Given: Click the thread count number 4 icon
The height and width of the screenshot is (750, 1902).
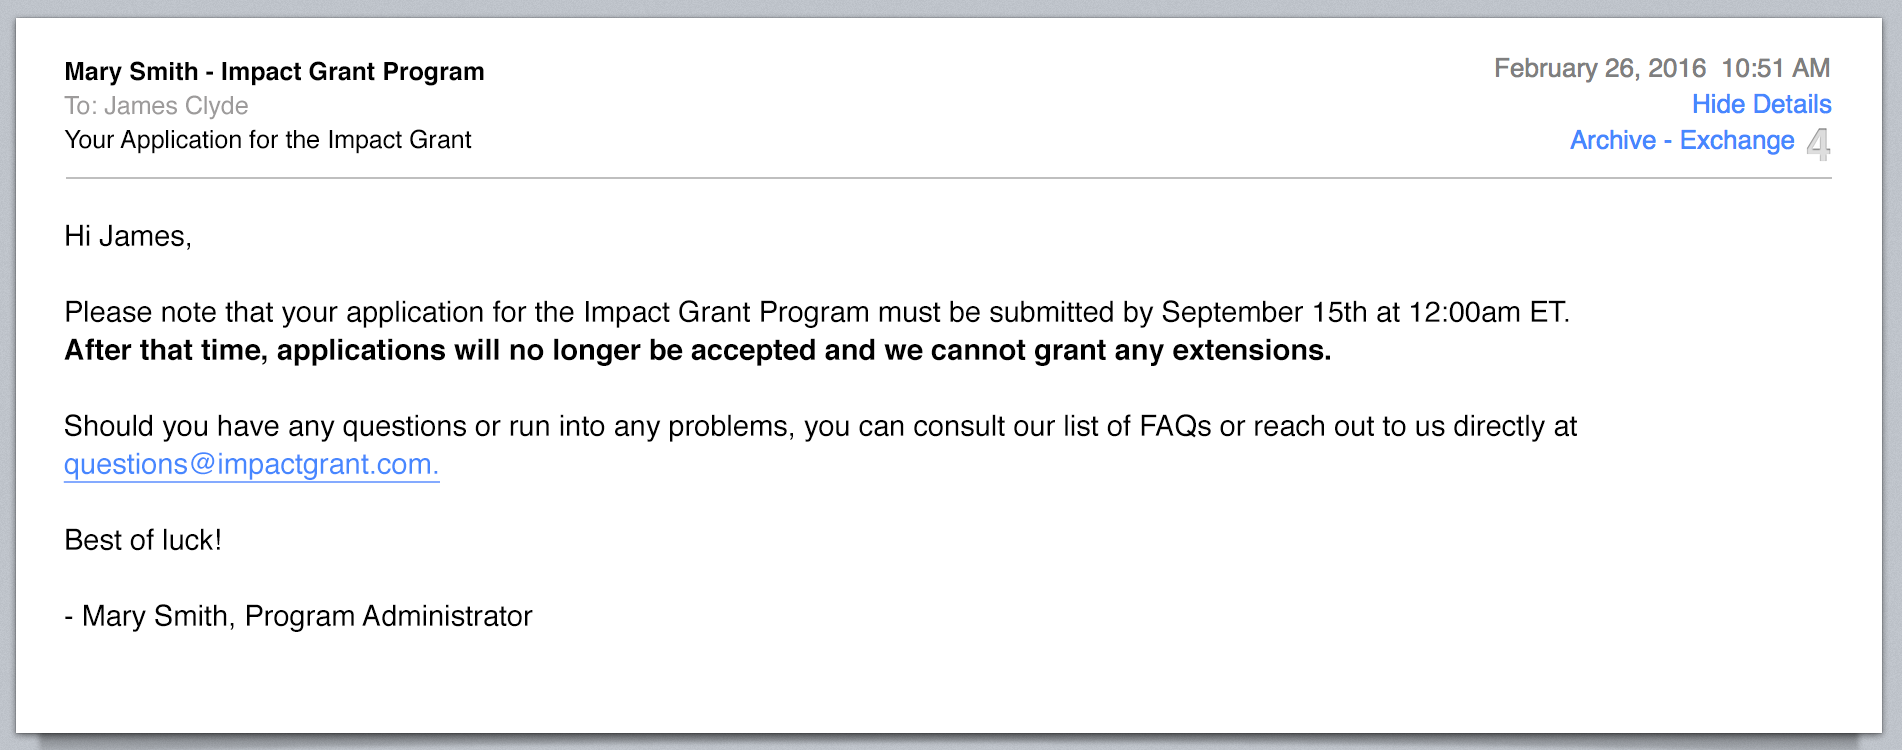Looking at the screenshot, I should (1819, 144).
